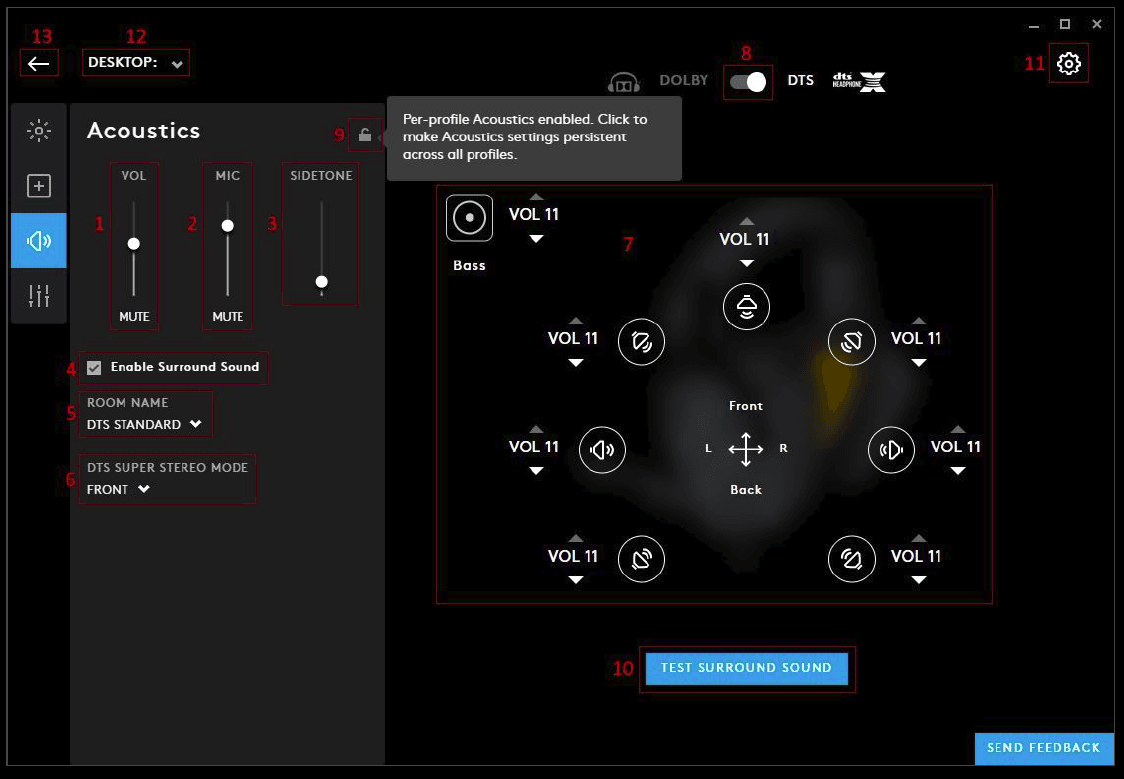Select the lighting icon in the sidebar
Screen dimensions: 1124x779
point(38,131)
